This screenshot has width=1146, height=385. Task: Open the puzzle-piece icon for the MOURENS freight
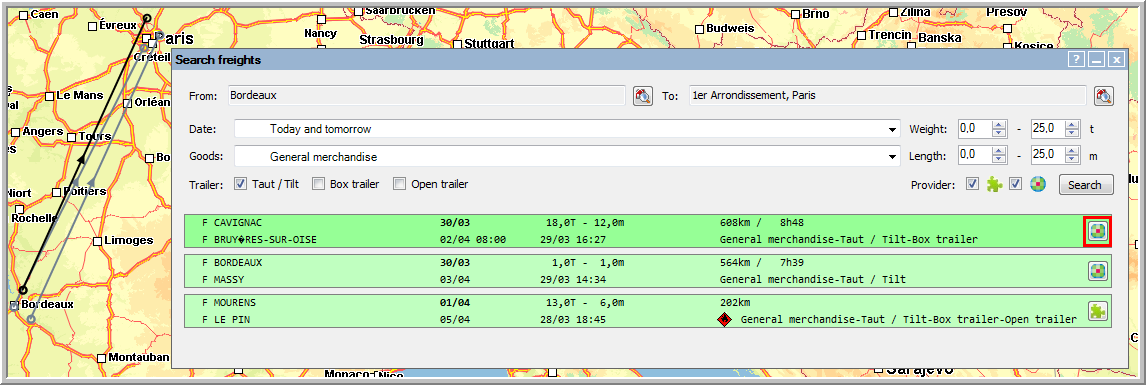click(x=1098, y=311)
